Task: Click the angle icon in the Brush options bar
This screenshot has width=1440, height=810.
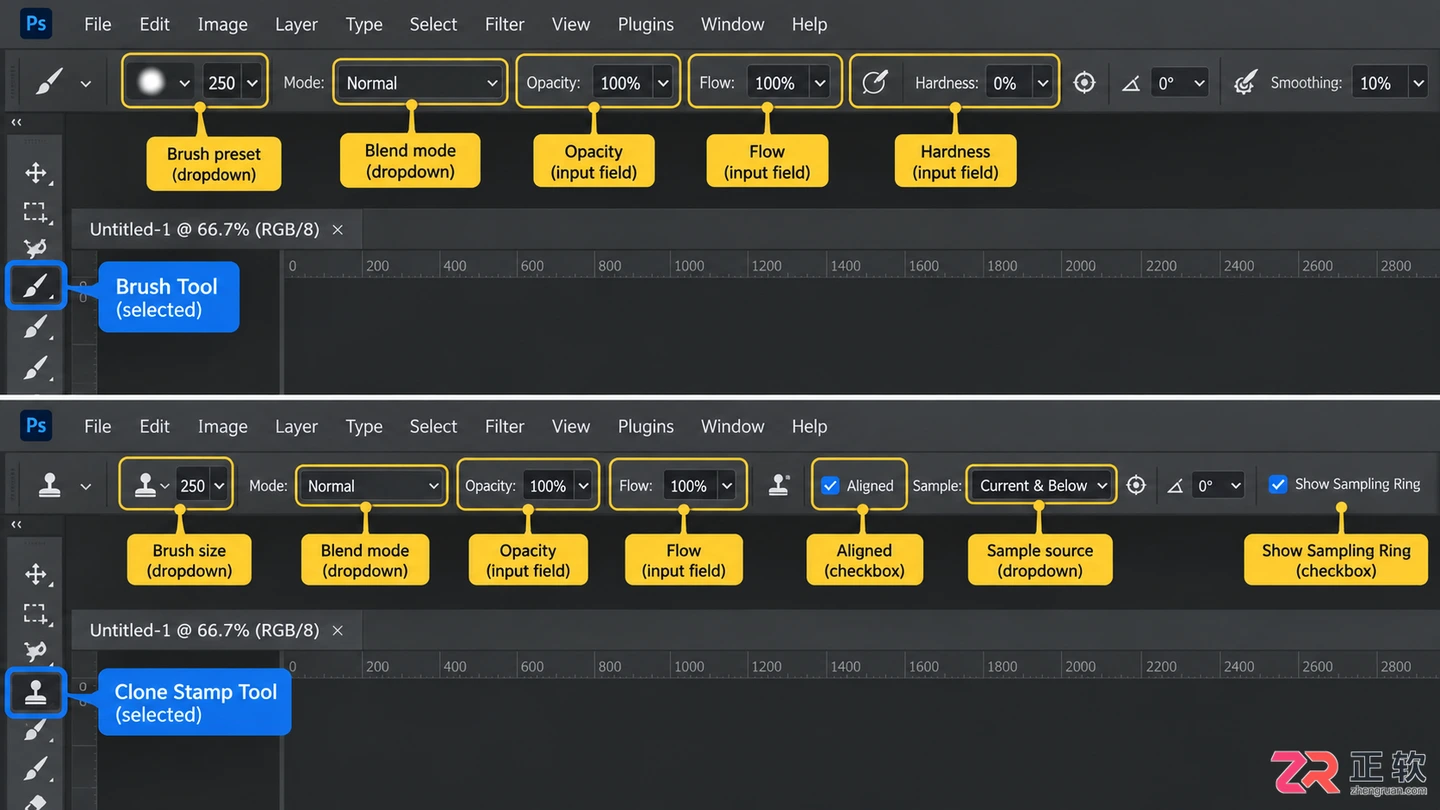Action: (x=1131, y=84)
